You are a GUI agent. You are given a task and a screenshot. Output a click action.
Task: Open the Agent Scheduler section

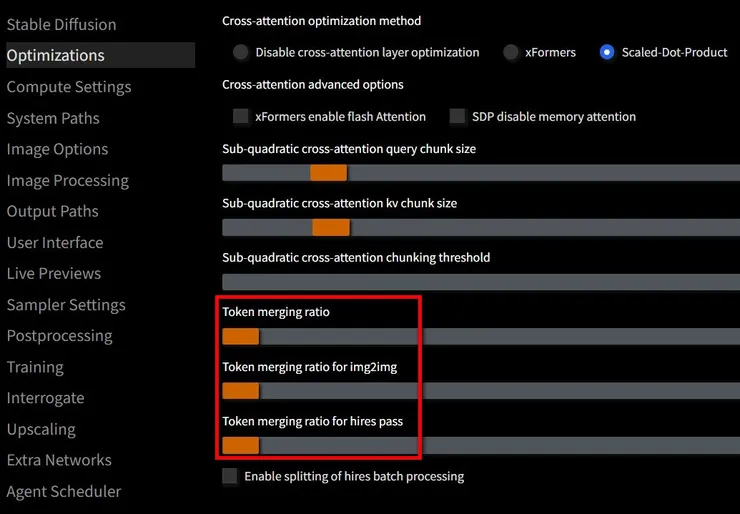click(64, 491)
